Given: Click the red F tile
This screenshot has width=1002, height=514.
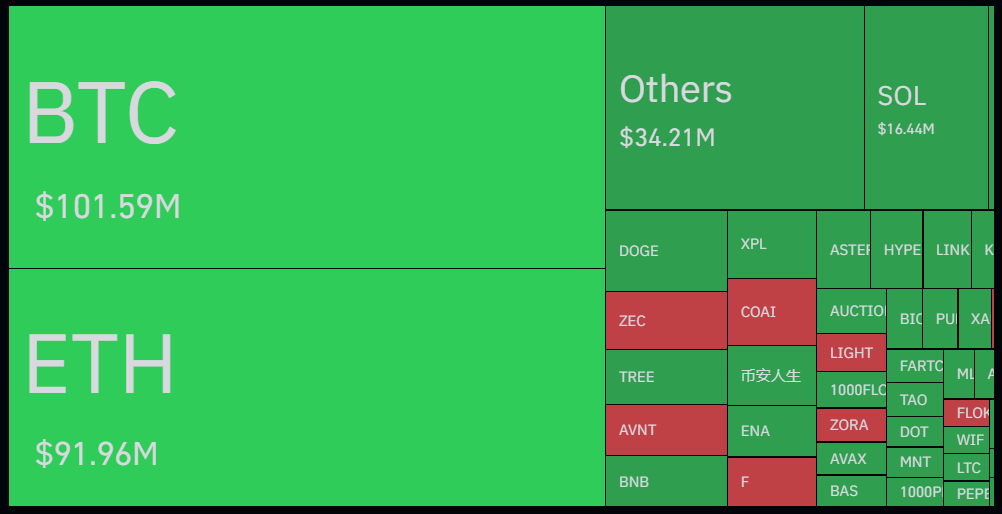Looking at the screenshot, I should pyautogui.click(x=771, y=481).
